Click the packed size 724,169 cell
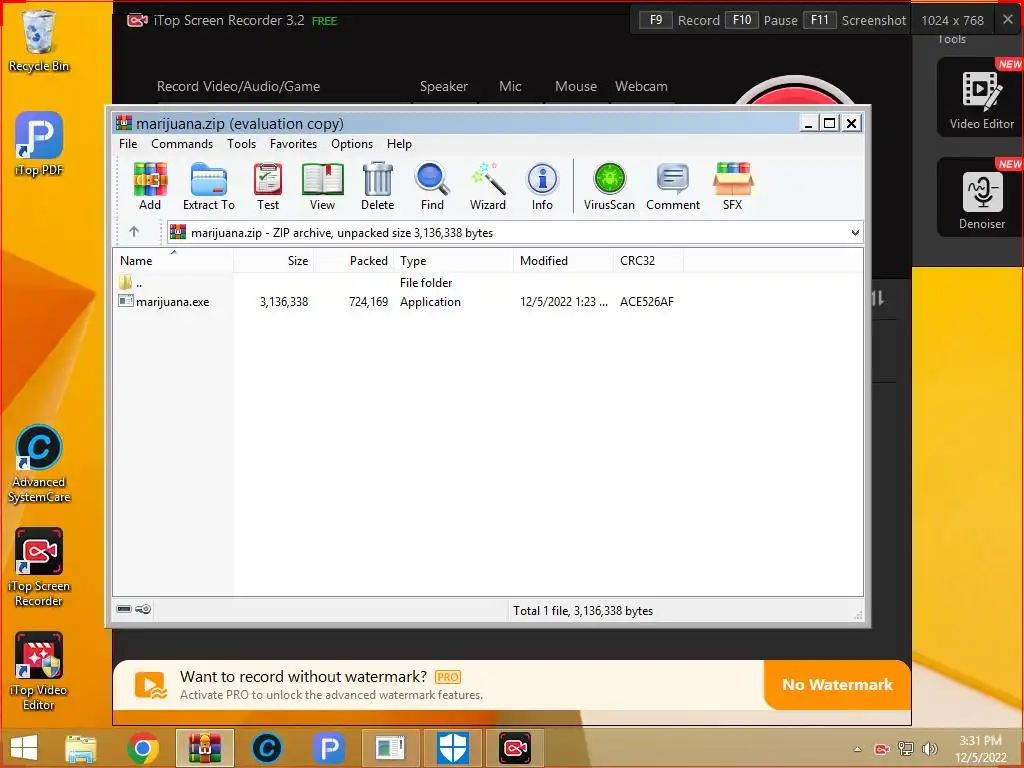The width and height of the screenshot is (1024, 768). point(368,302)
